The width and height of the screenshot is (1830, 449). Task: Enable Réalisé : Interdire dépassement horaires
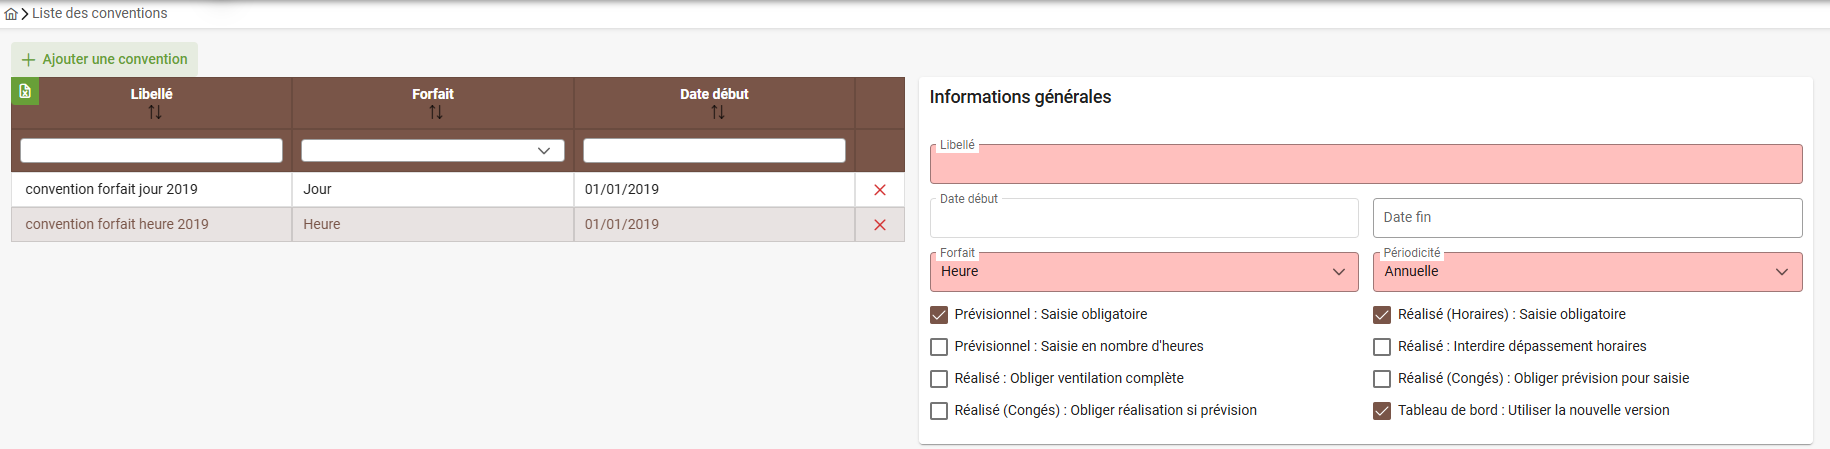click(x=1382, y=347)
